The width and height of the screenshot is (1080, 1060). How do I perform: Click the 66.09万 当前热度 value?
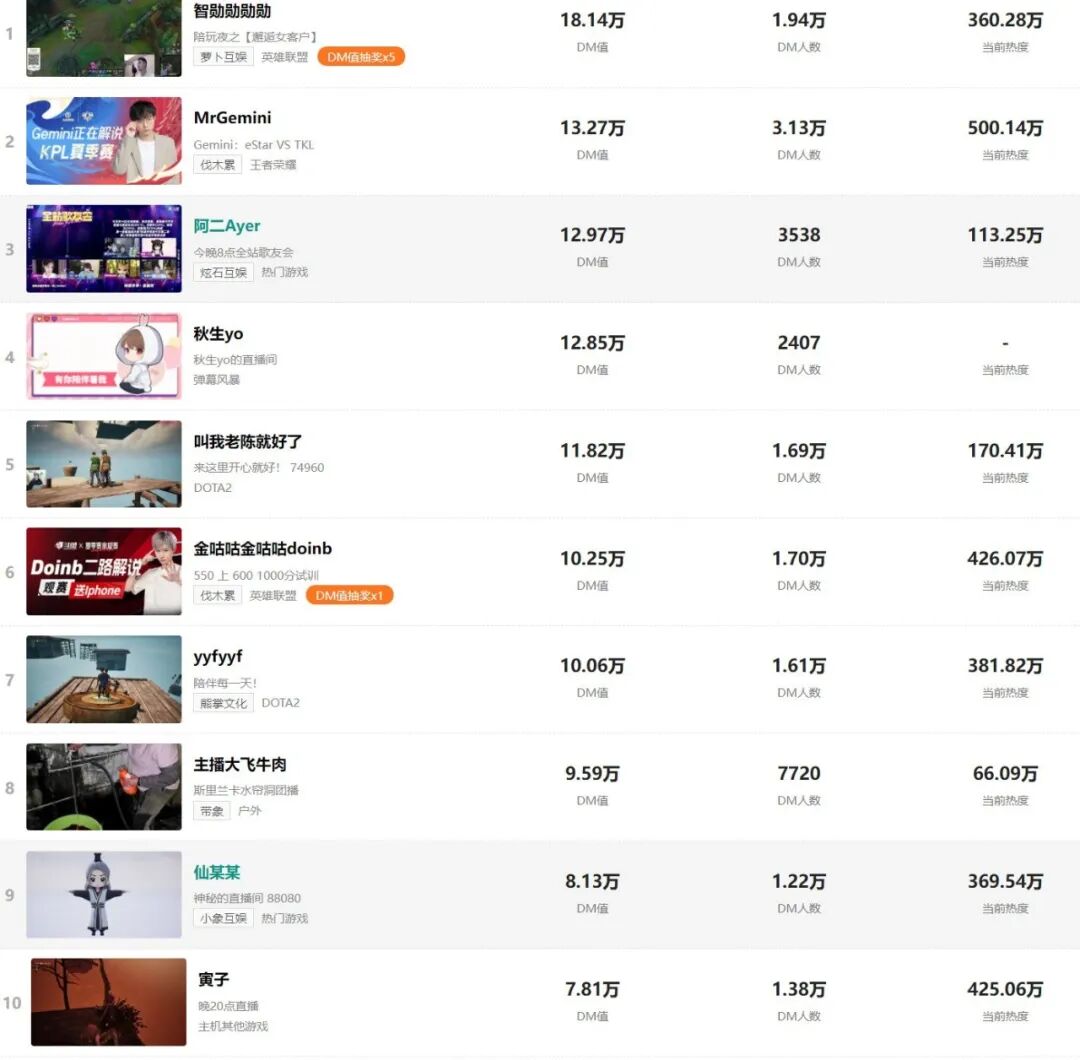click(1005, 773)
